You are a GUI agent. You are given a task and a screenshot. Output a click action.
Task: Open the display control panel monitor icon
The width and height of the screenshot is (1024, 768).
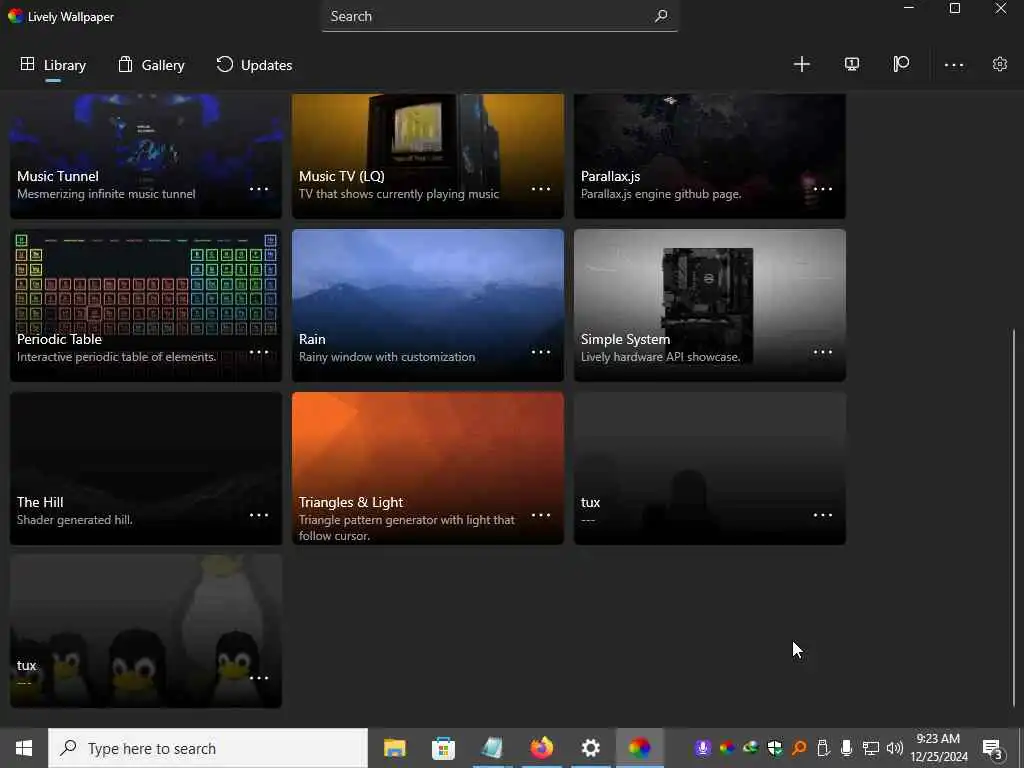pos(852,64)
